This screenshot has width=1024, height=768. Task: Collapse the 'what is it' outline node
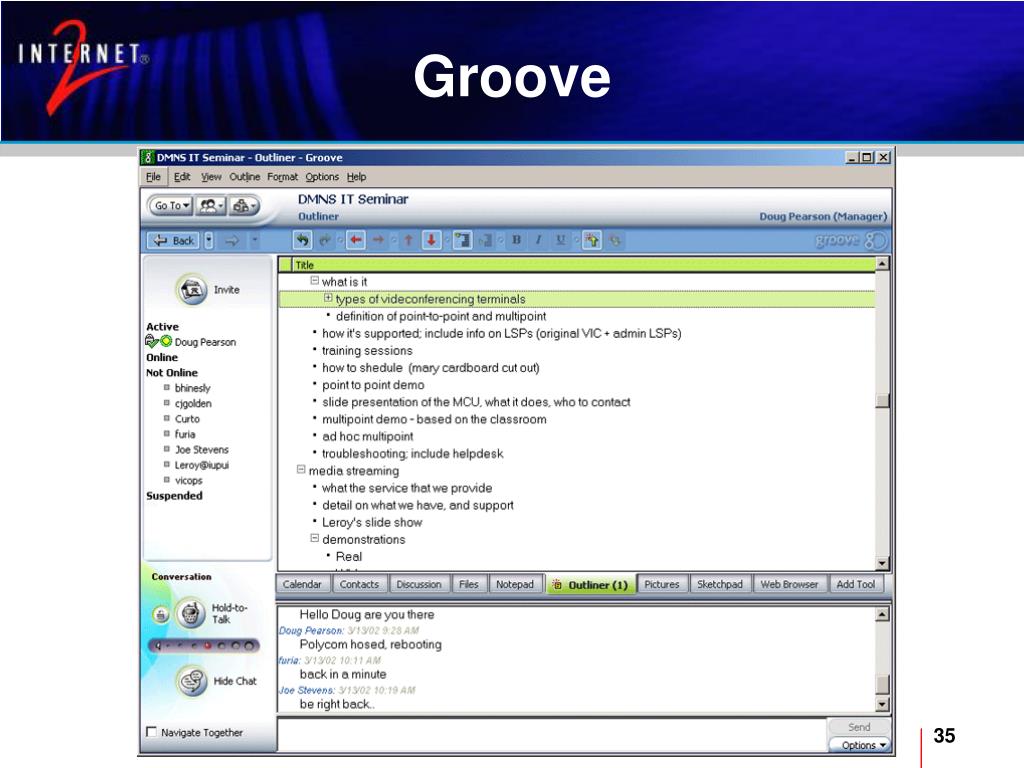[x=315, y=281]
